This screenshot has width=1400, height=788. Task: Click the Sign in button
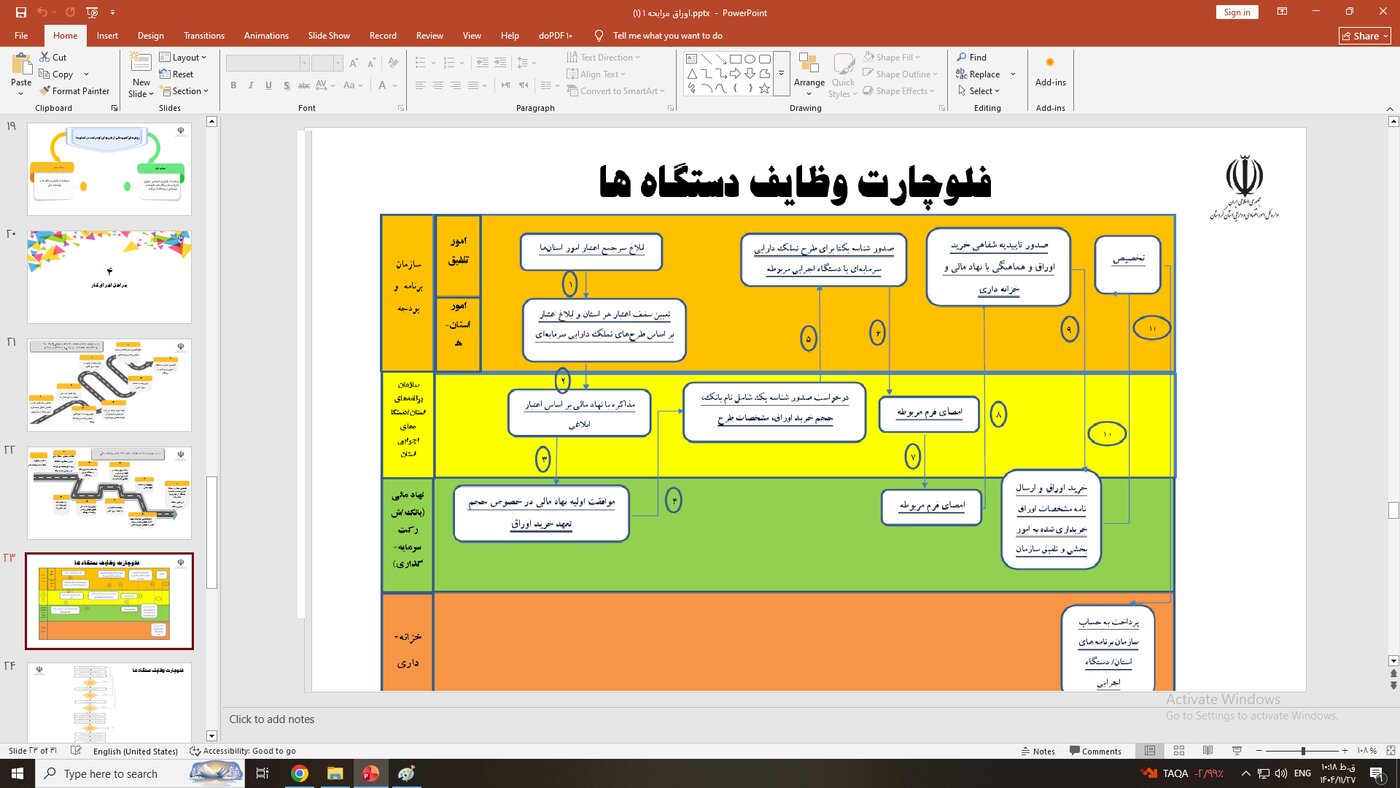pyautogui.click(x=1237, y=12)
